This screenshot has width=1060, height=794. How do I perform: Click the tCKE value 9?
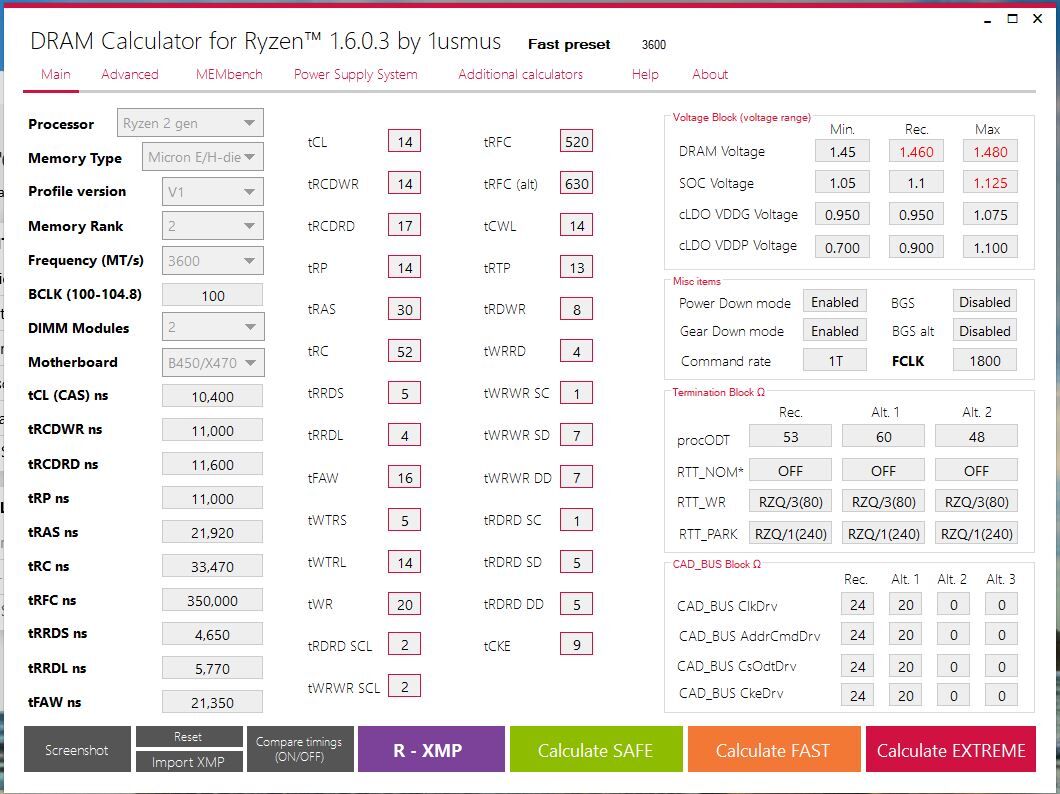[x=577, y=645]
